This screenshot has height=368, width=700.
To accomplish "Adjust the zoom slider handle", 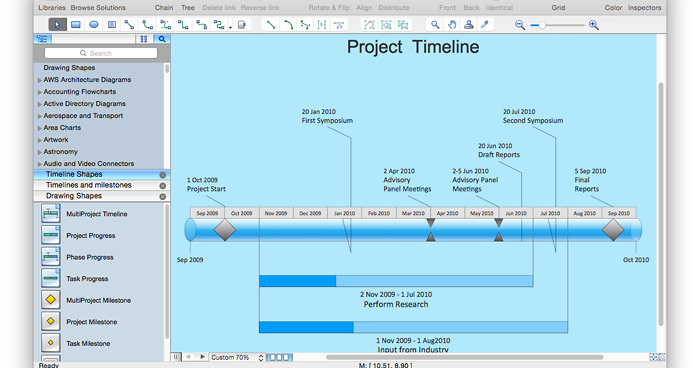I will click(542, 25).
